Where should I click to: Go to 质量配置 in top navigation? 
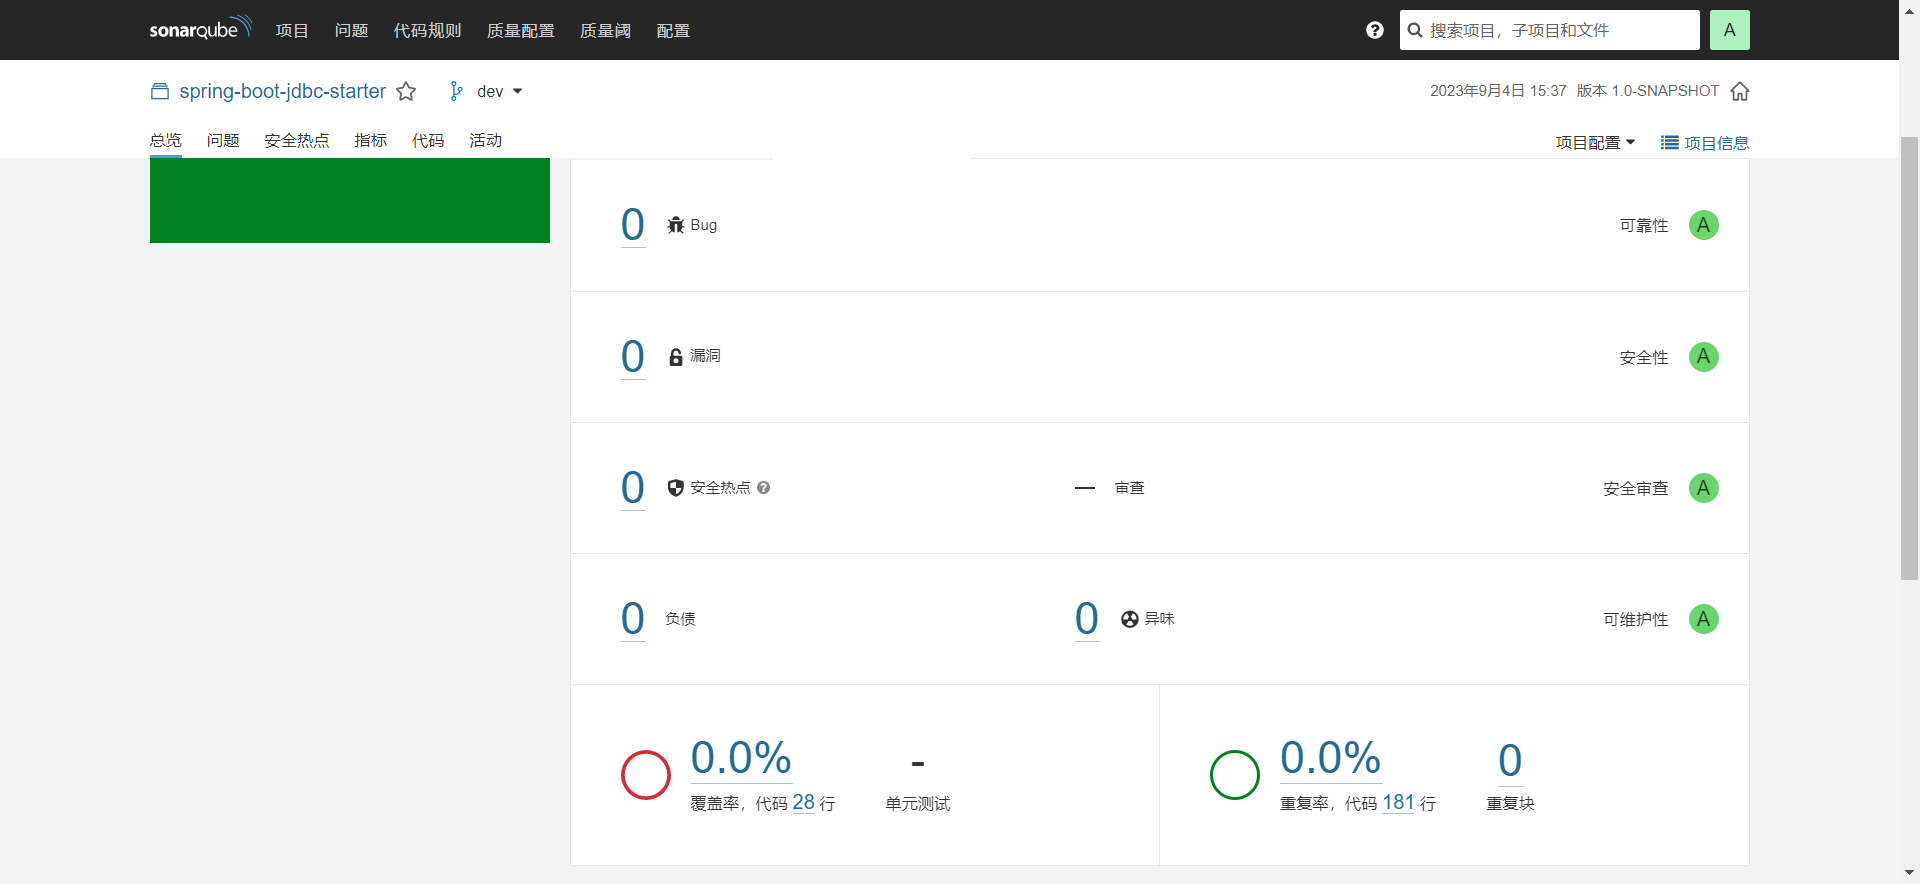tap(520, 30)
